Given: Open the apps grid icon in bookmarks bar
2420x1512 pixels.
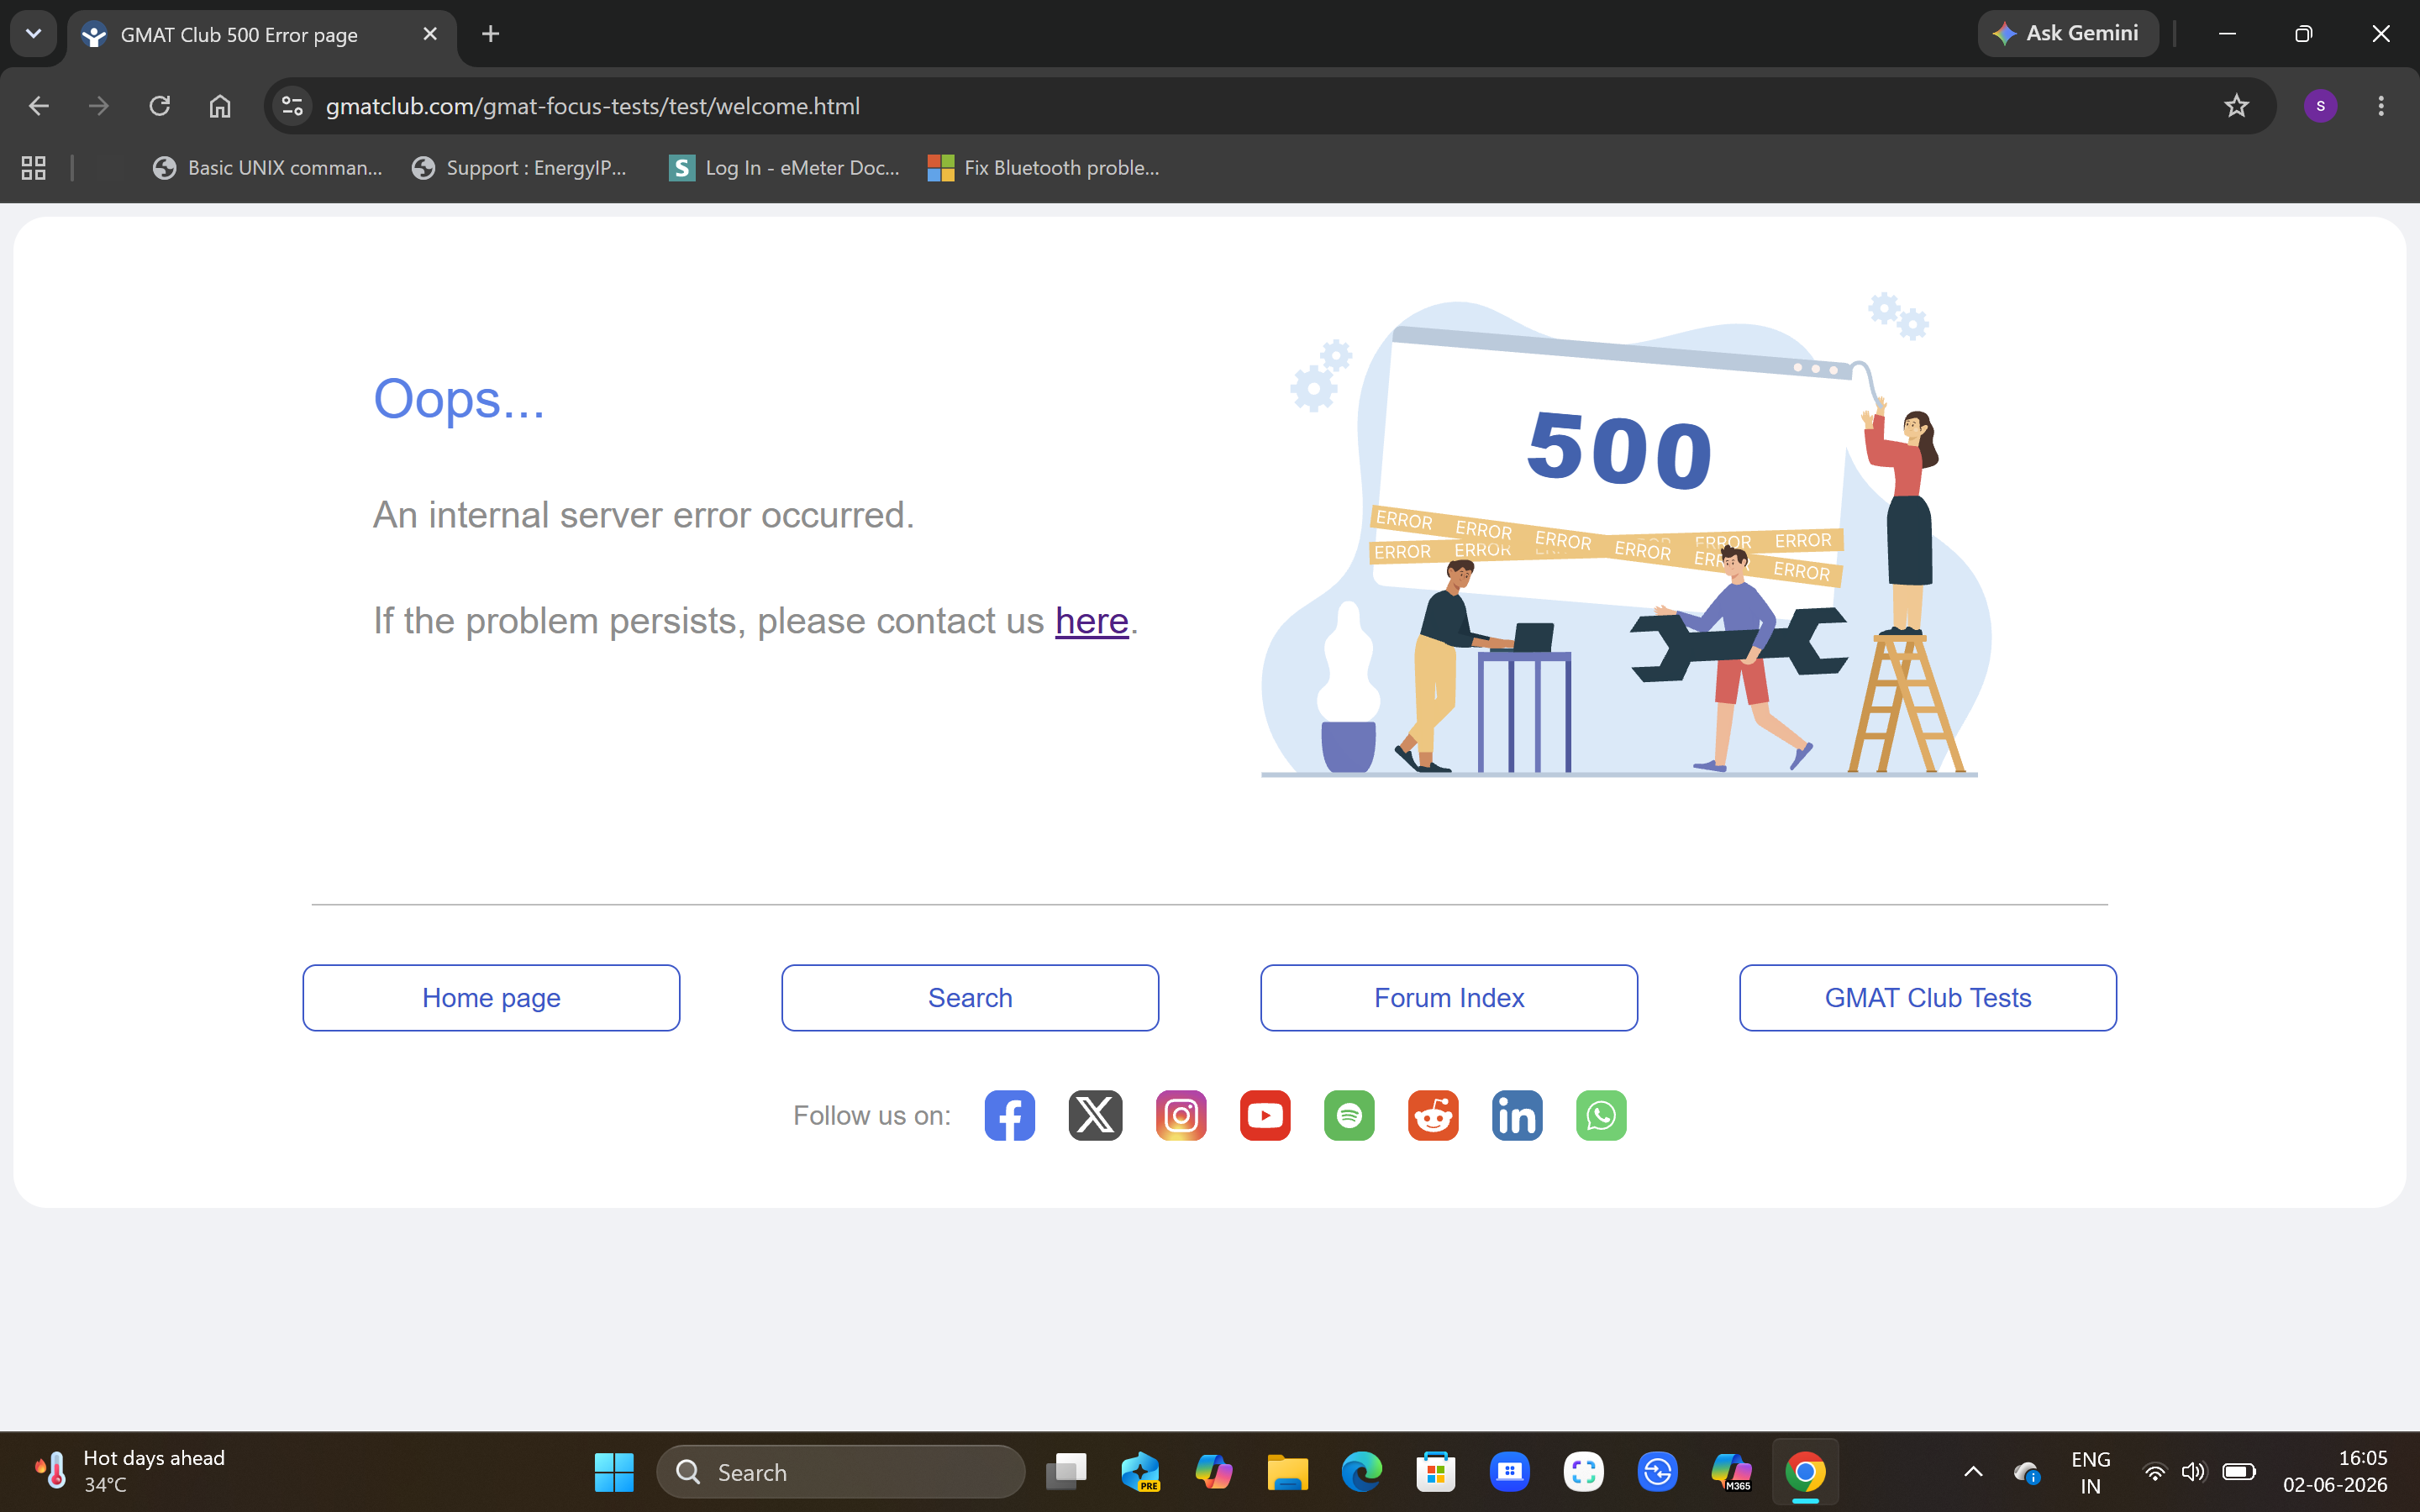Looking at the screenshot, I should pyautogui.click(x=33, y=168).
